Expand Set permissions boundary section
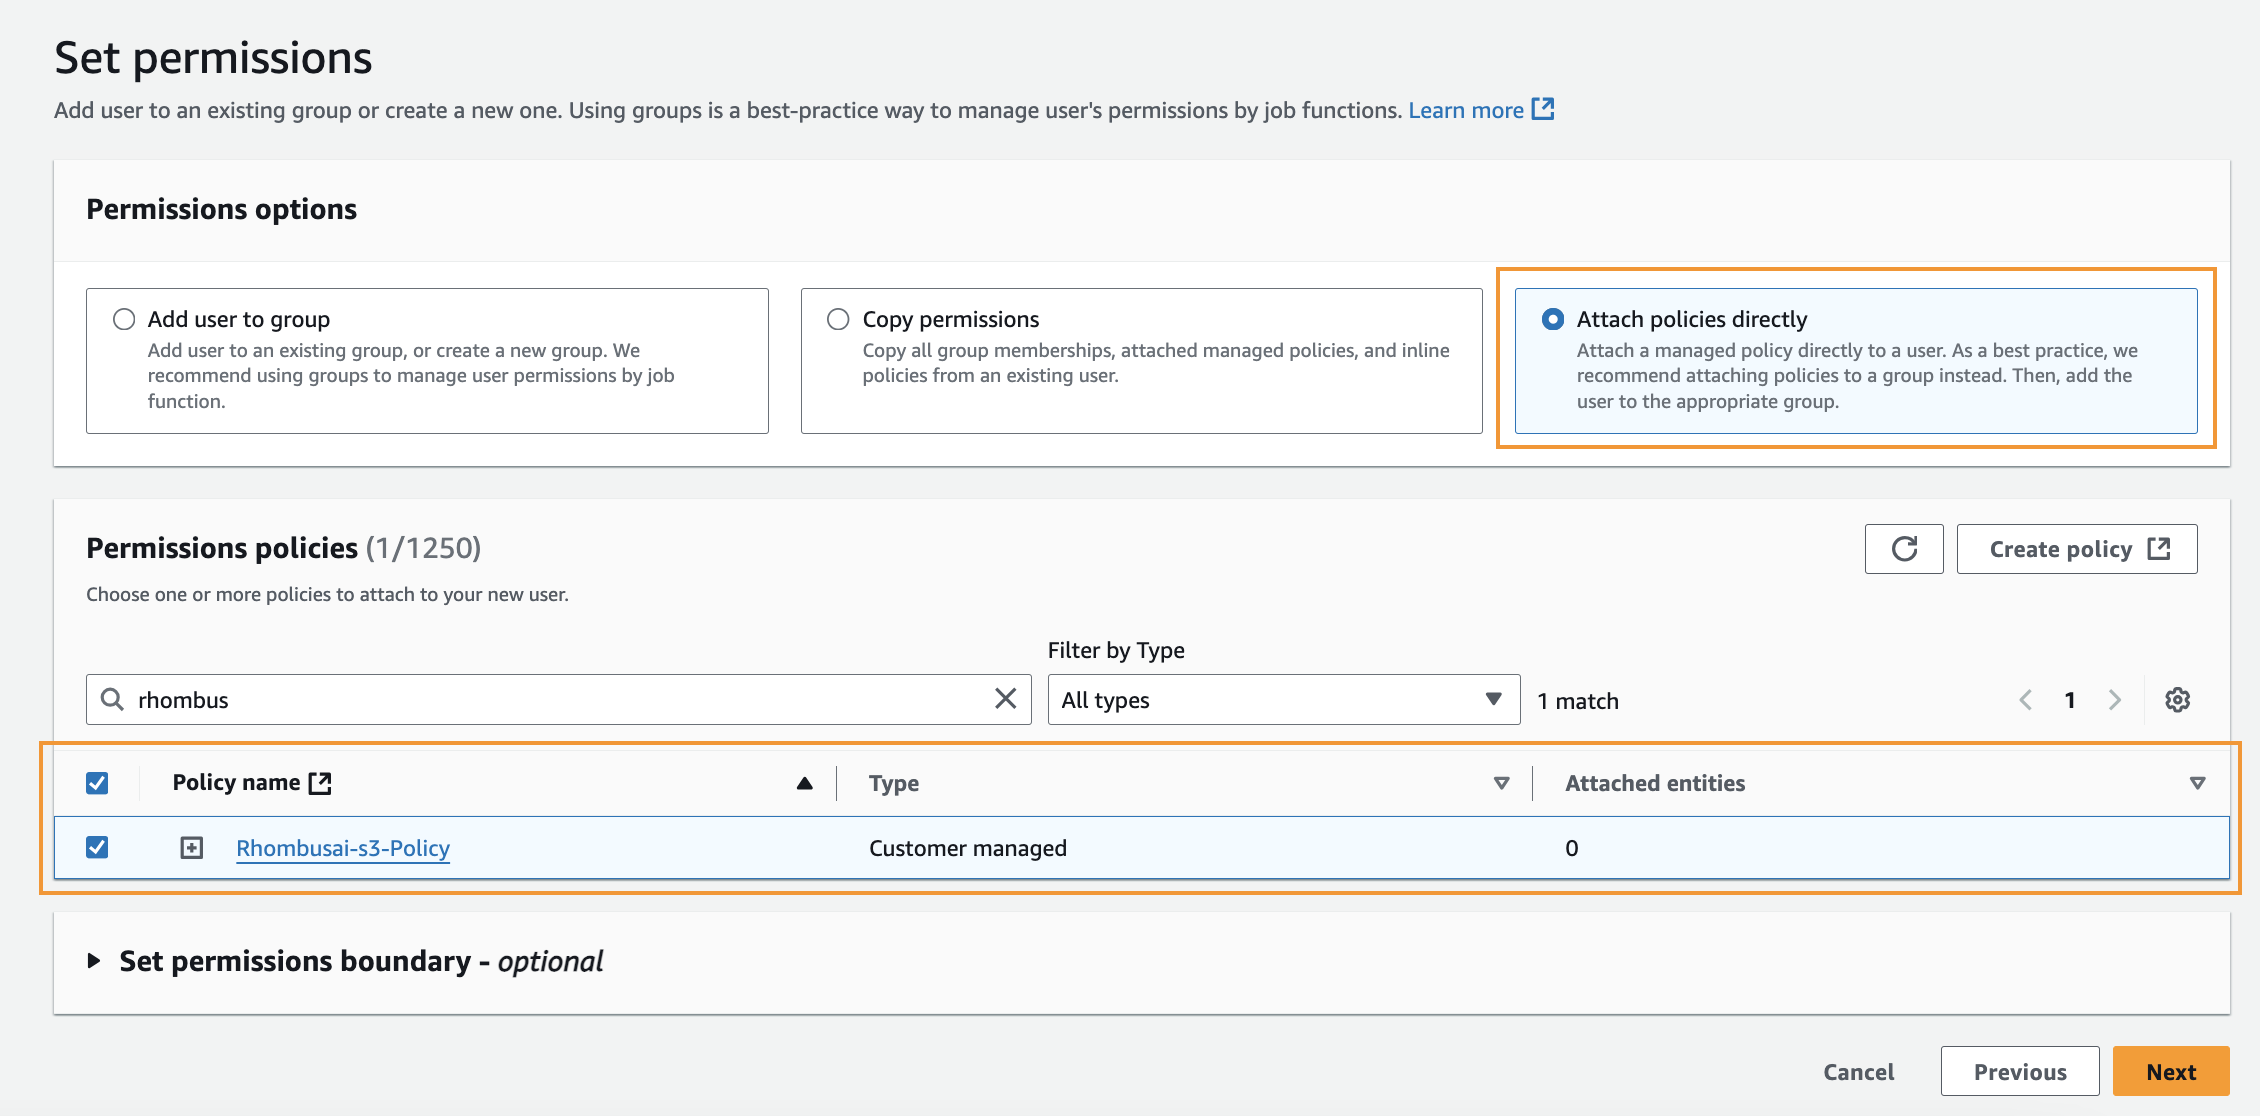 pos(94,961)
